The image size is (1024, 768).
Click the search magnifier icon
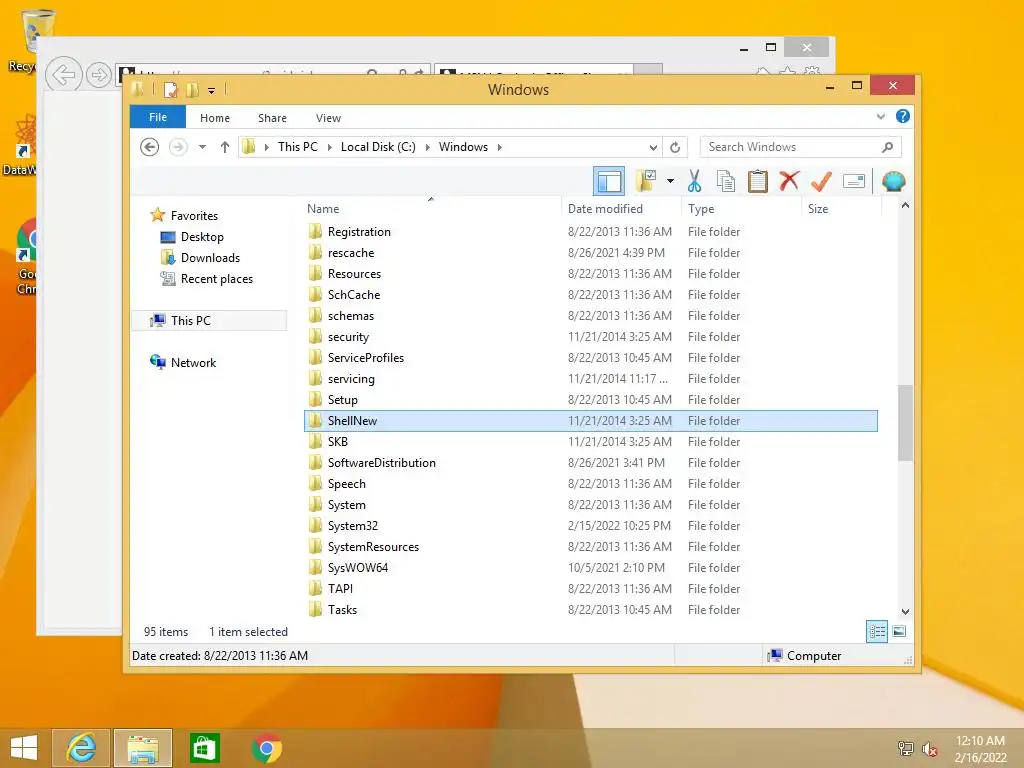887,147
